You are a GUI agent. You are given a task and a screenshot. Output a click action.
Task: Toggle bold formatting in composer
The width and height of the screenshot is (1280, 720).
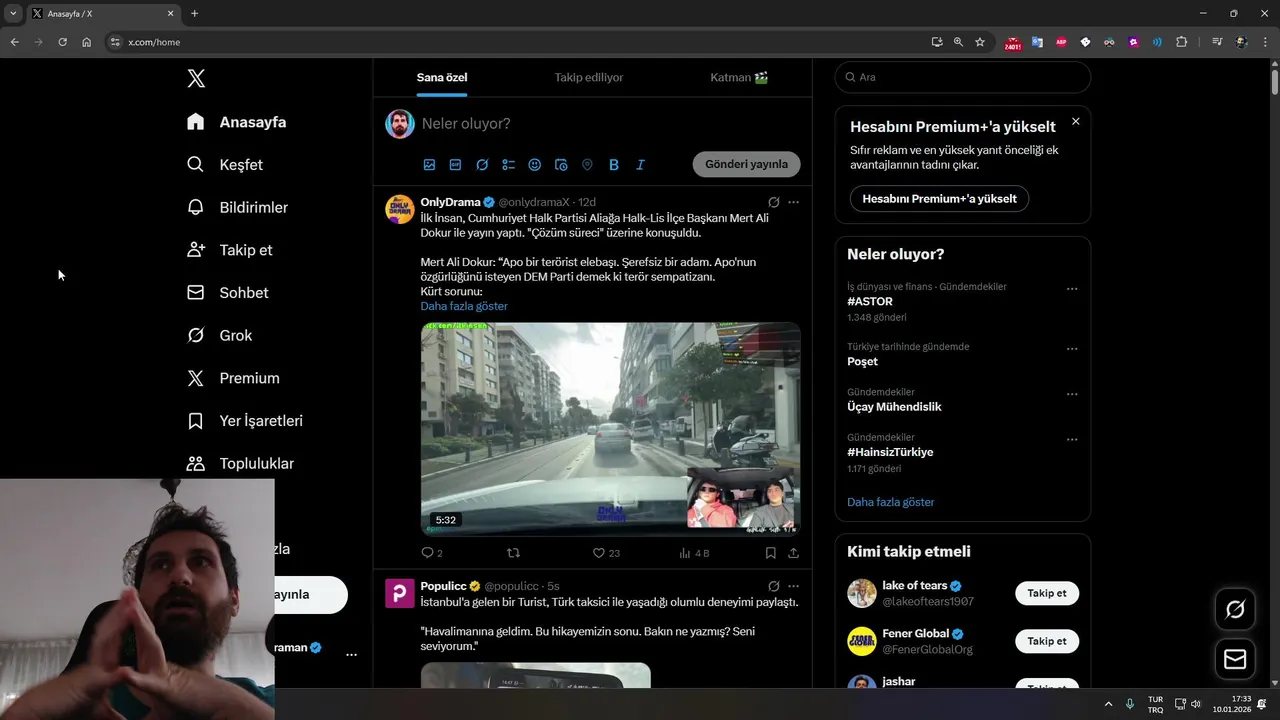click(x=614, y=165)
